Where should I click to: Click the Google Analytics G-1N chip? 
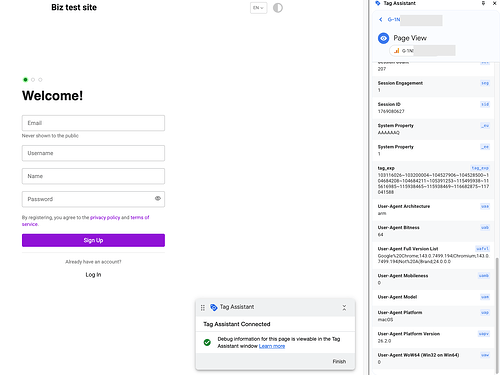point(422,51)
